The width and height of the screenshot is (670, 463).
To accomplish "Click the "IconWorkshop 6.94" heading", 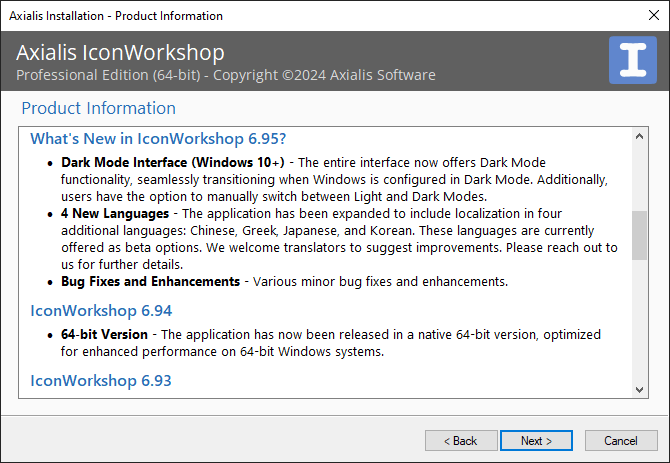I will 101,311.
